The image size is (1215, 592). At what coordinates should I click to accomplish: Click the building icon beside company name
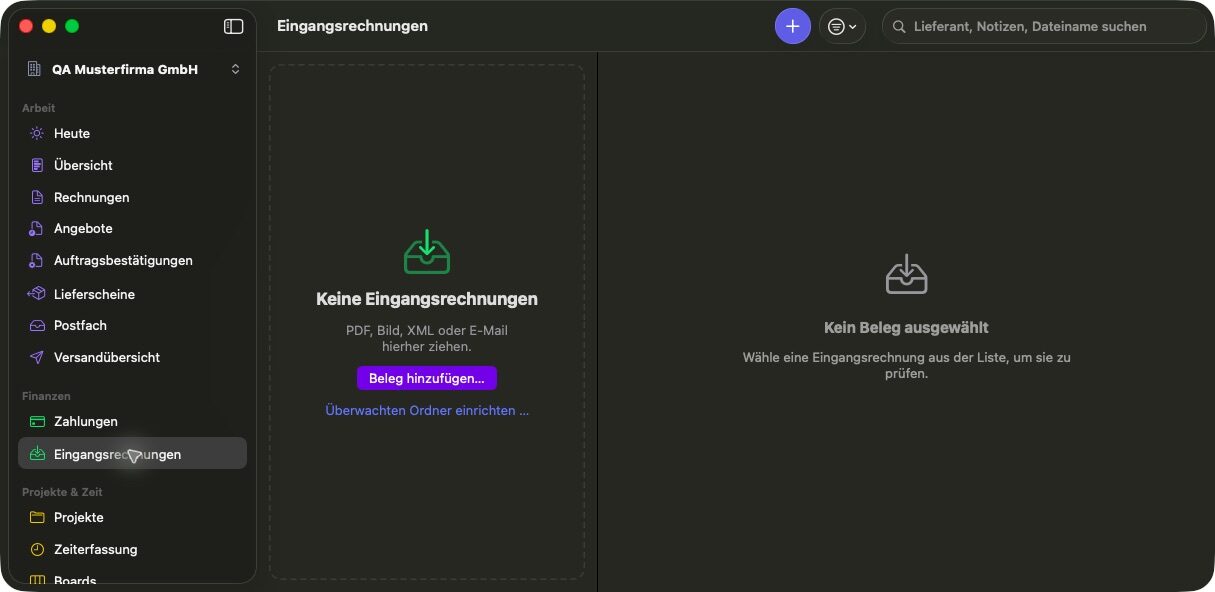tap(34, 69)
